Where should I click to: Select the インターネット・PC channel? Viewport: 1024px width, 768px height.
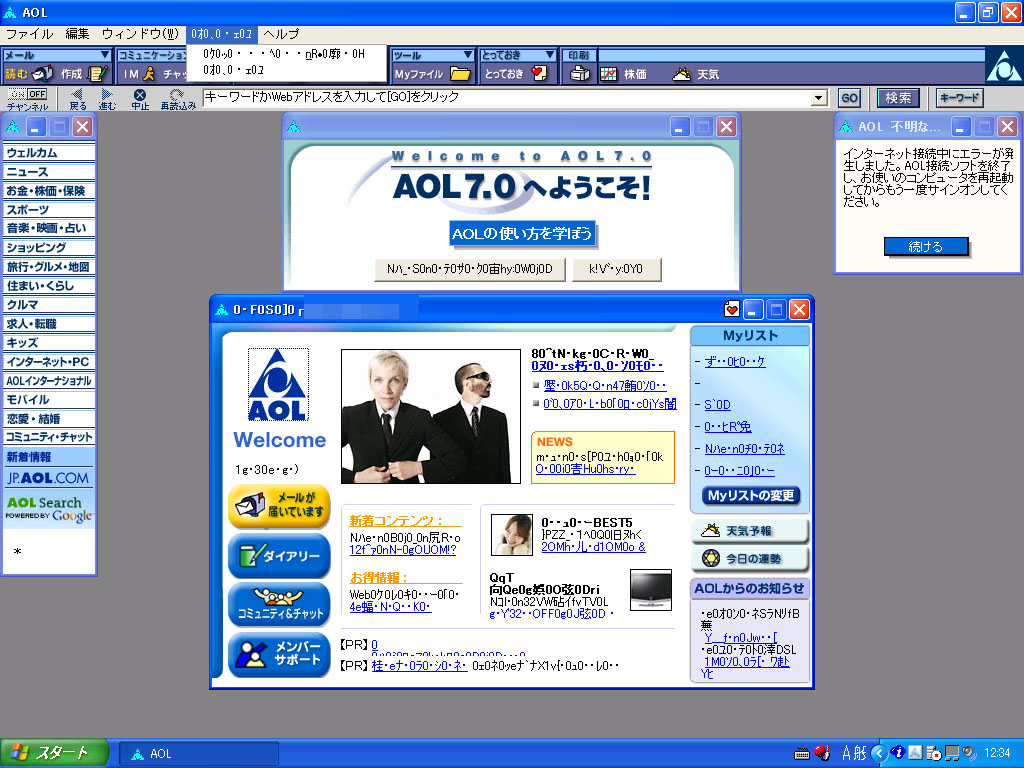click(x=49, y=362)
